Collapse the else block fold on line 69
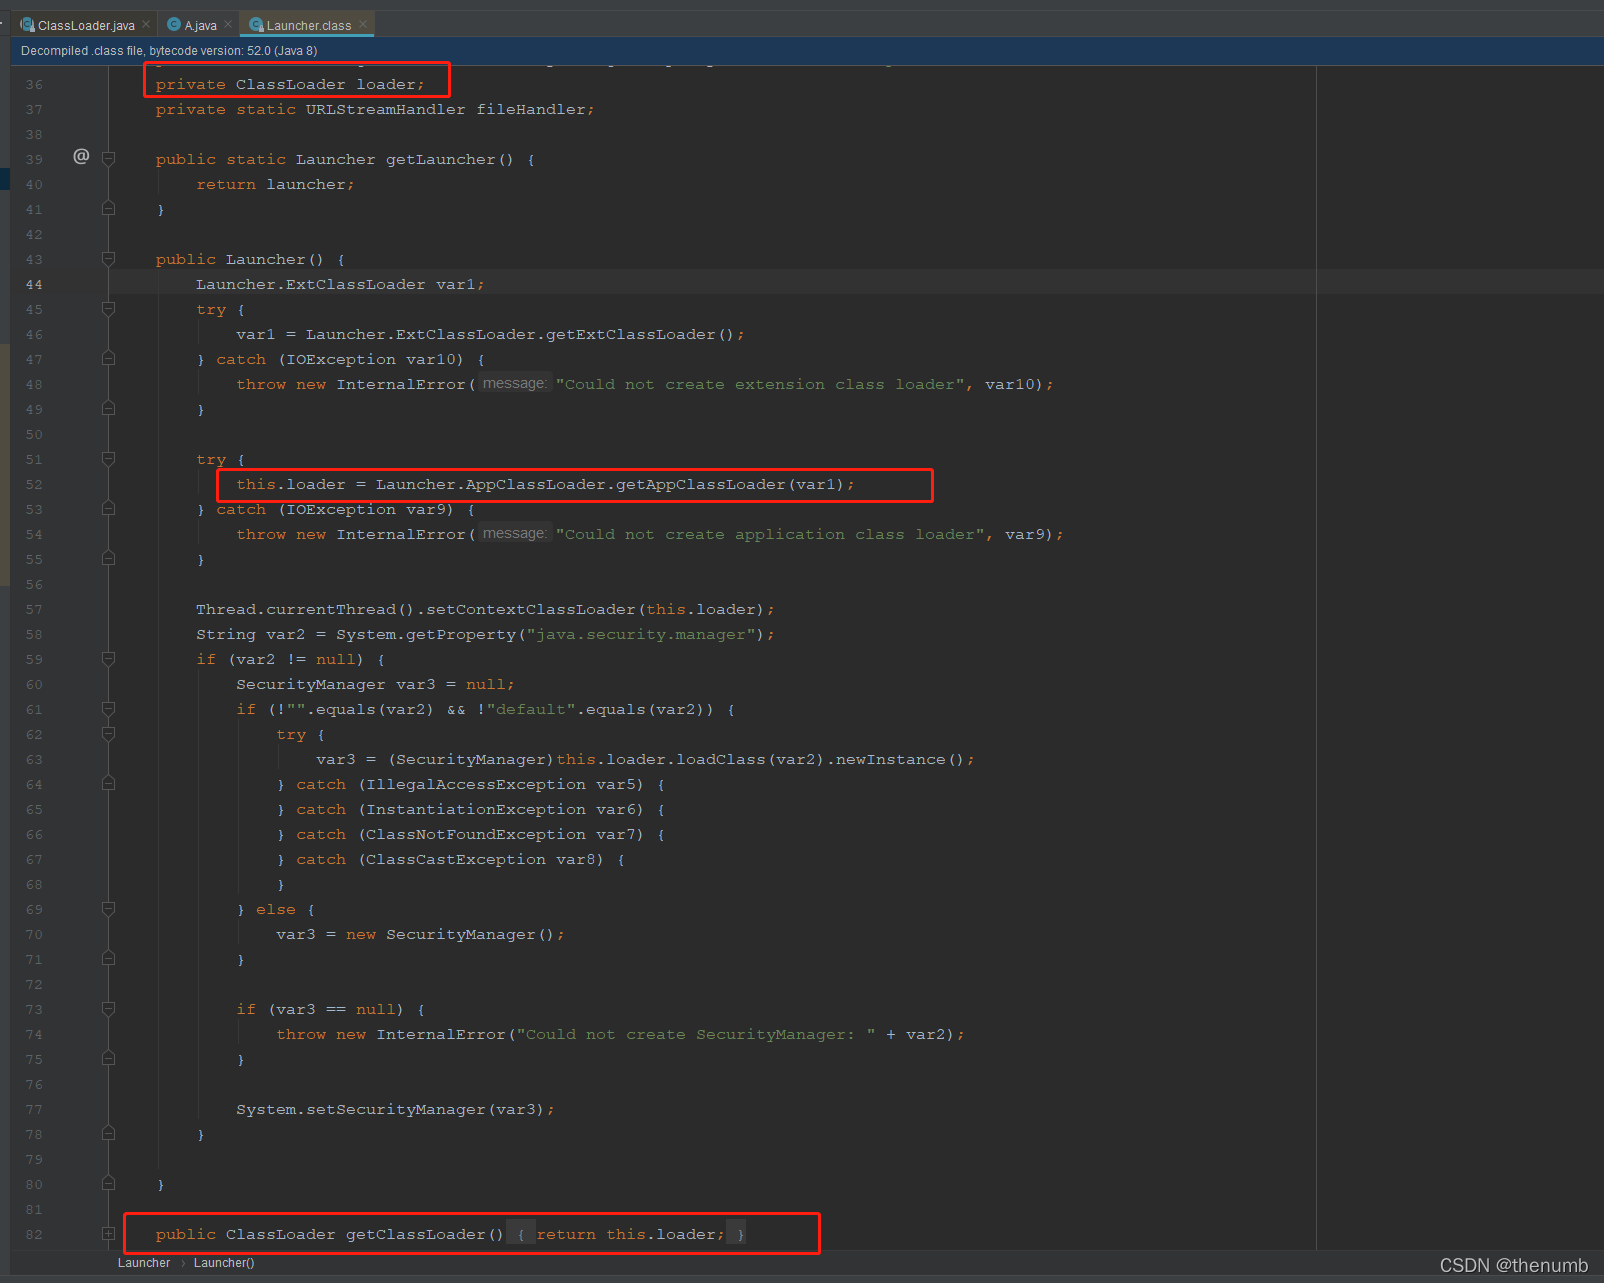The width and height of the screenshot is (1604, 1283). click(108, 909)
